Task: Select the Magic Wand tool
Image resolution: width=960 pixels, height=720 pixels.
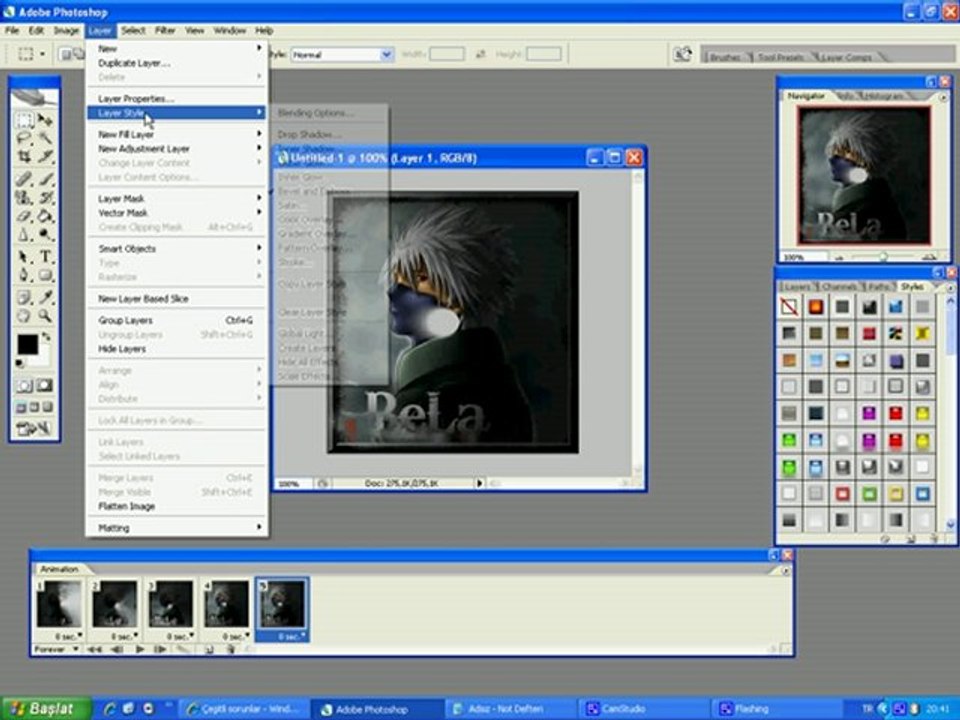Action: (x=45, y=138)
